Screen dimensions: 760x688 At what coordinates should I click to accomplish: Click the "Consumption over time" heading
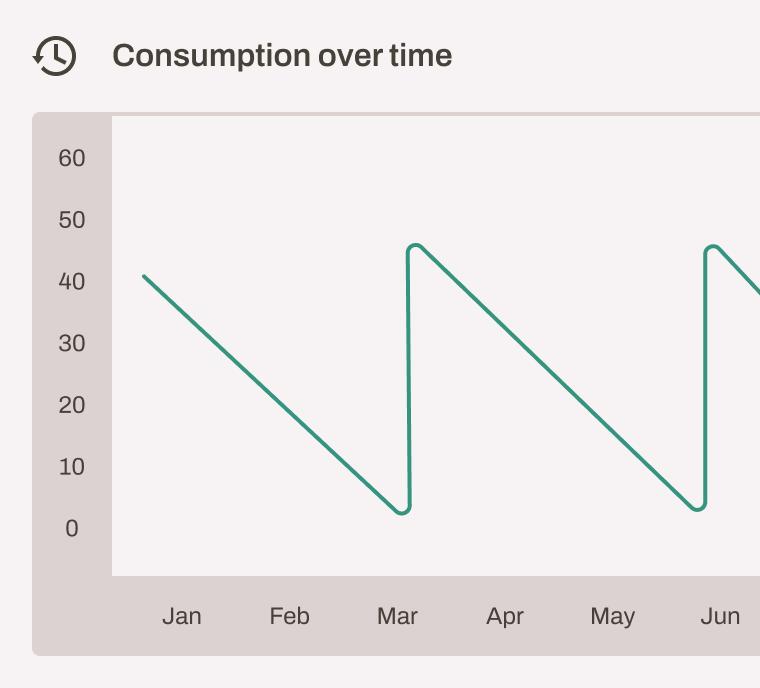coord(282,56)
